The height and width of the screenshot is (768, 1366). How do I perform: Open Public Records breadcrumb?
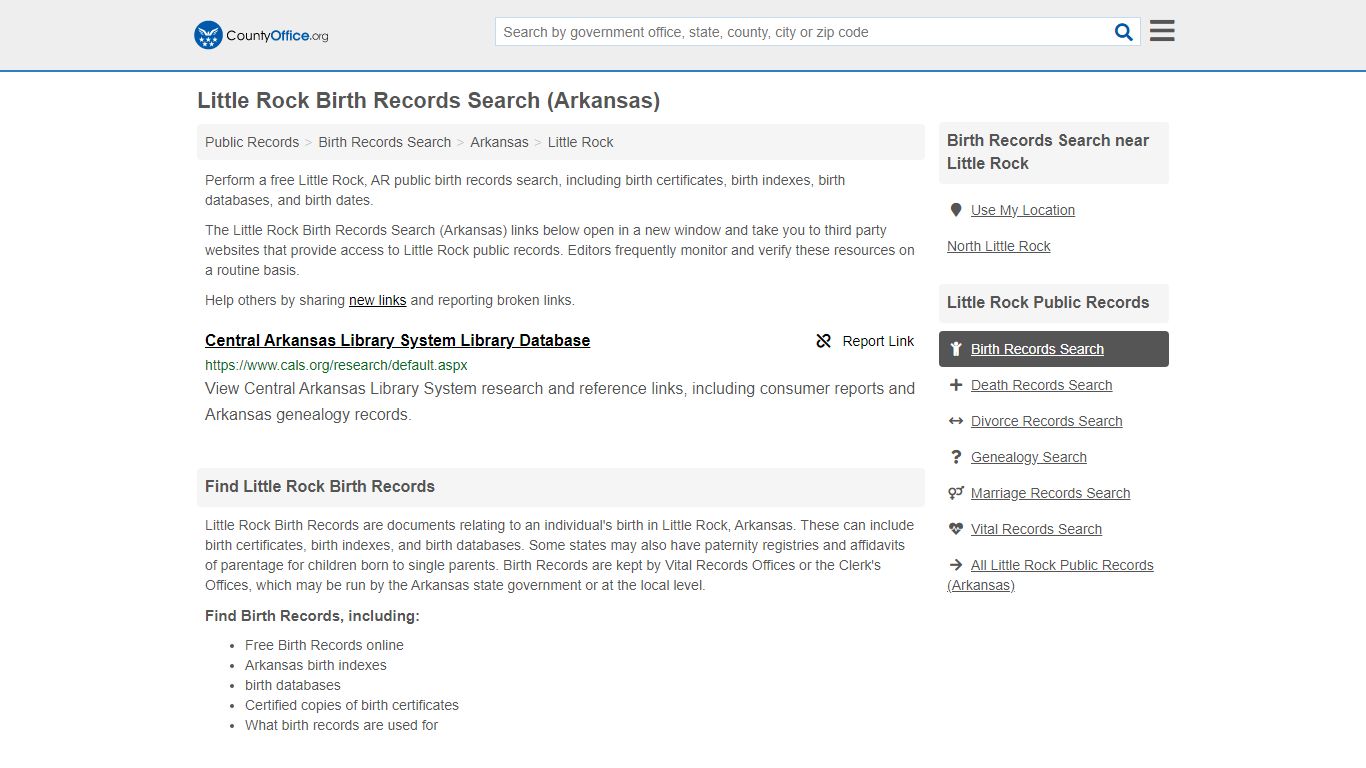click(x=252, y=142)
